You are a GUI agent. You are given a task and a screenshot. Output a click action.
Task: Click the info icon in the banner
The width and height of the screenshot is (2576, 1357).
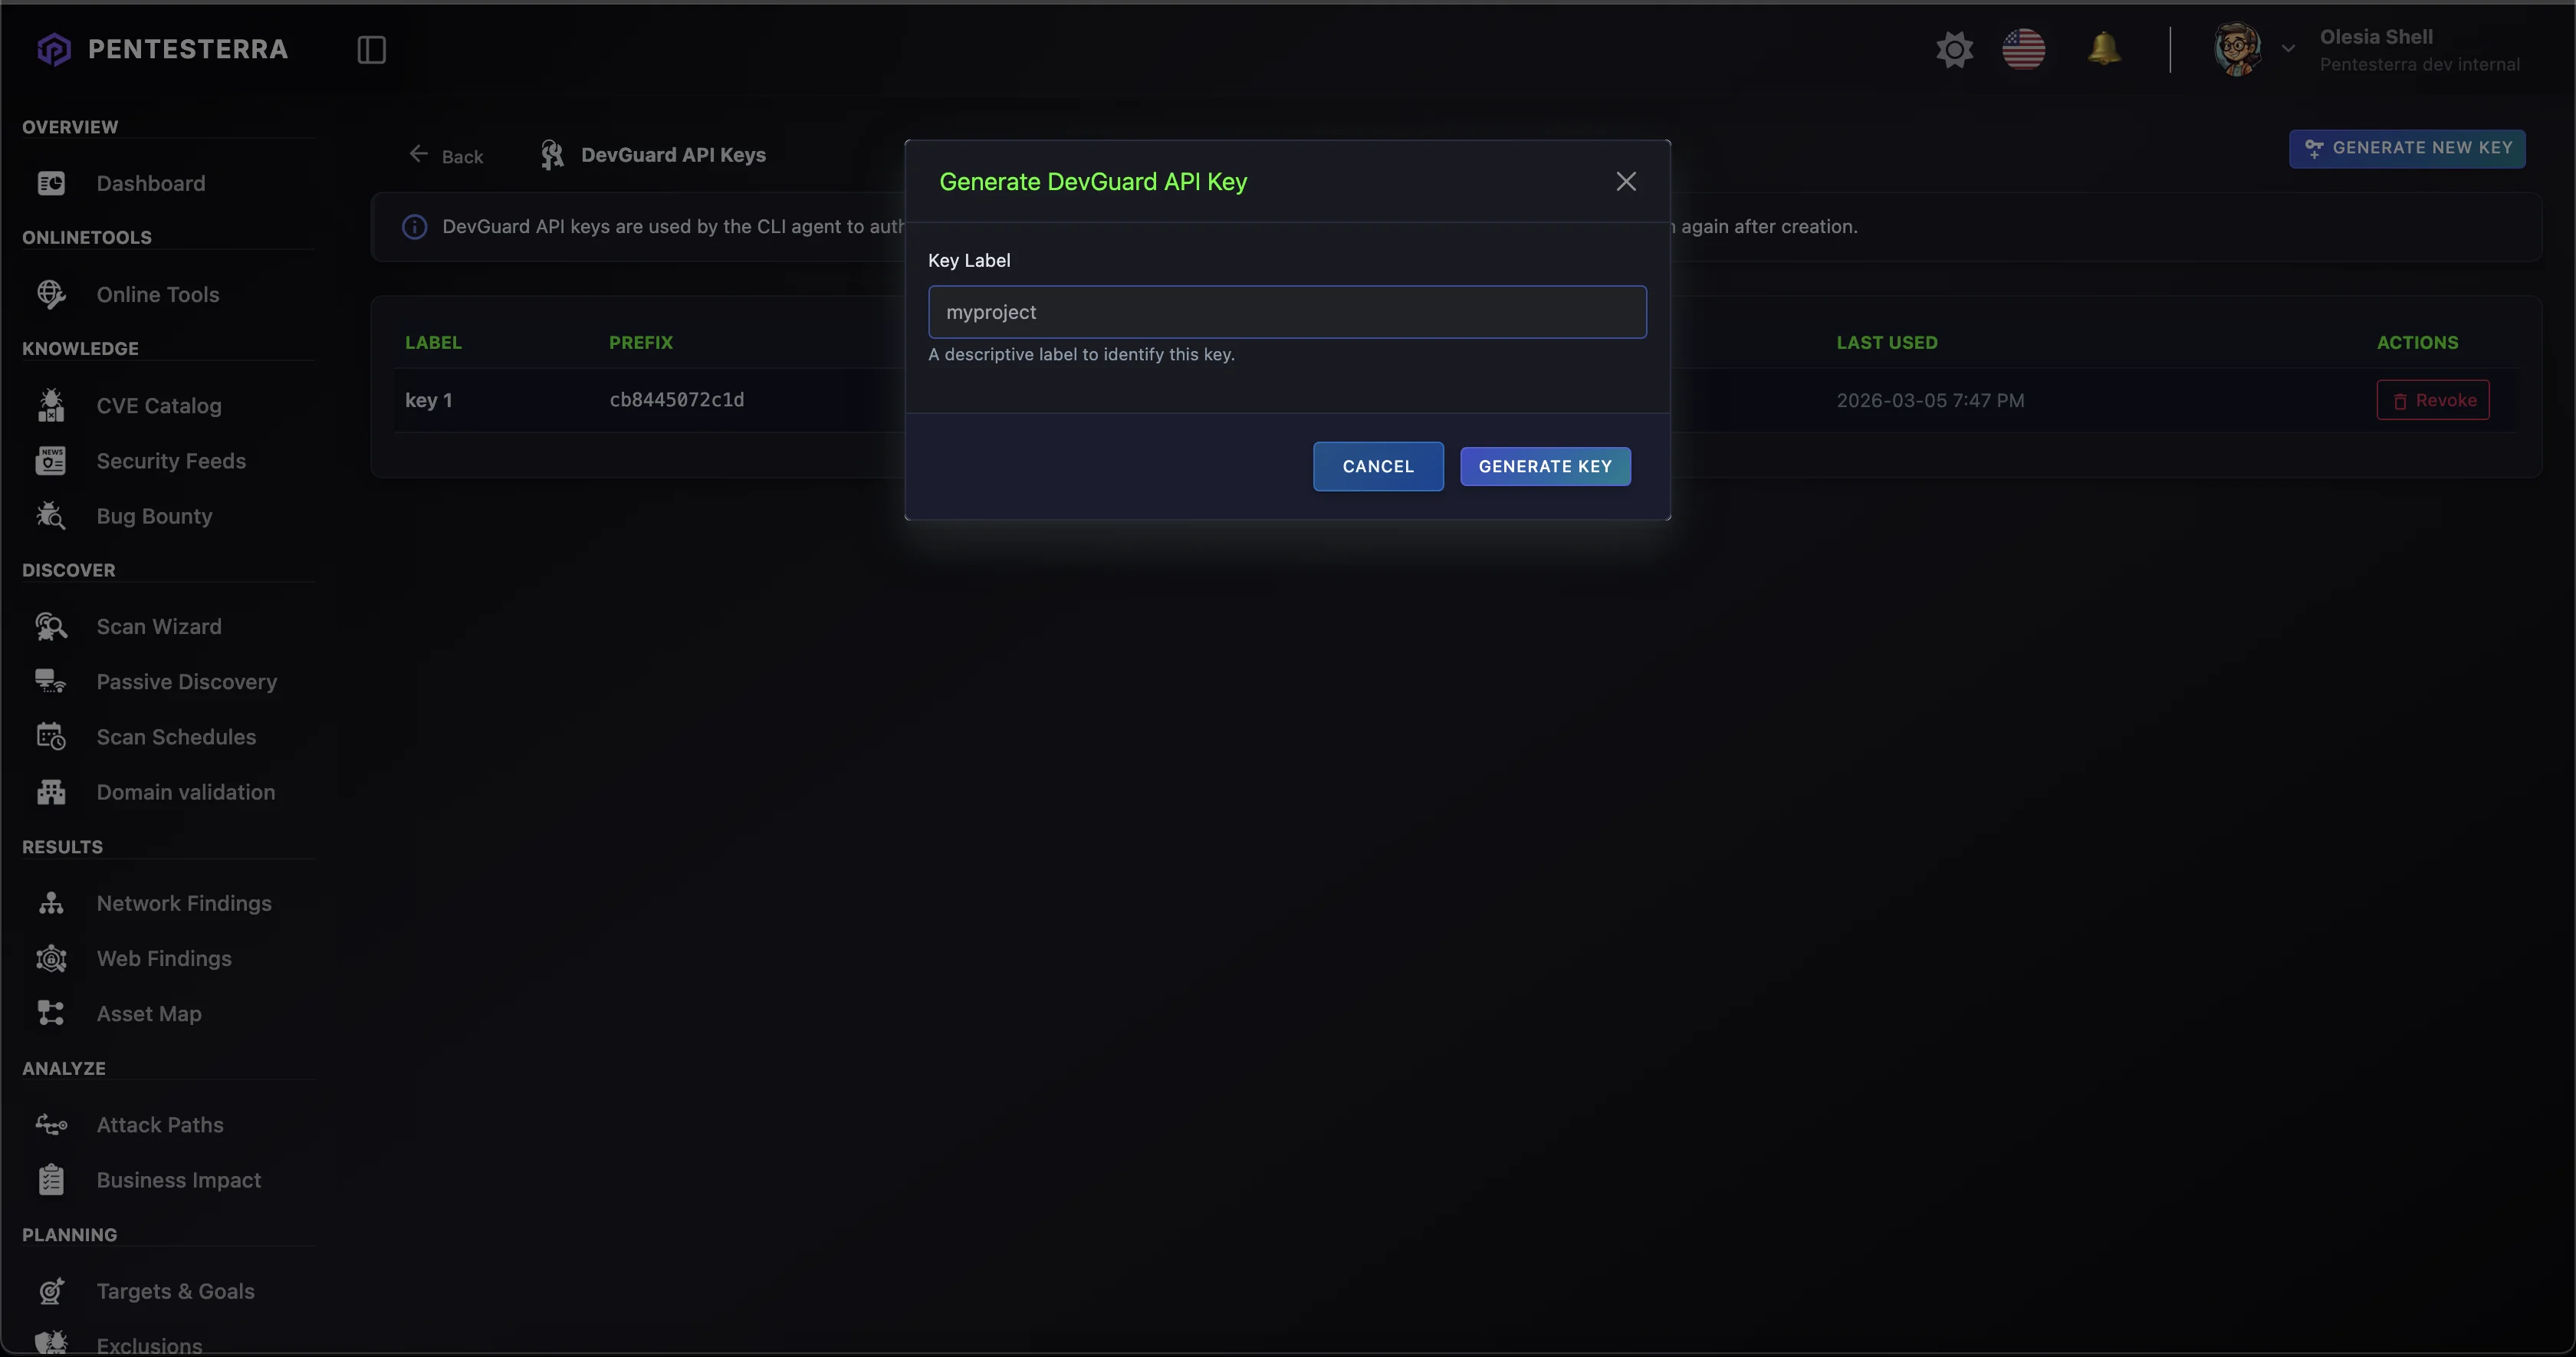[x=414, y=227]
